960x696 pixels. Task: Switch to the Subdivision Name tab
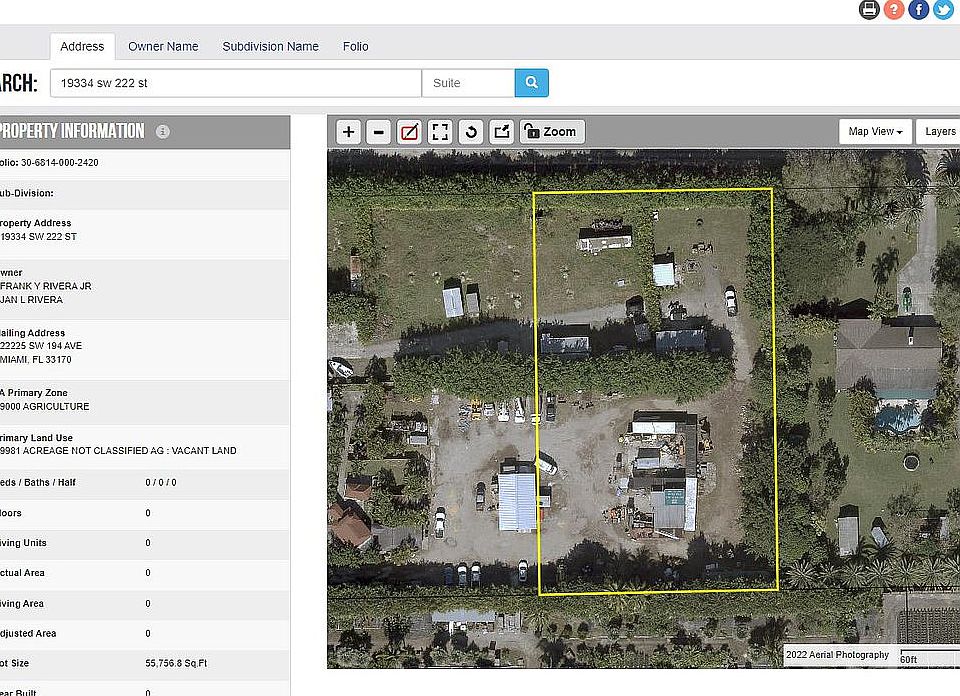[270, 46]
